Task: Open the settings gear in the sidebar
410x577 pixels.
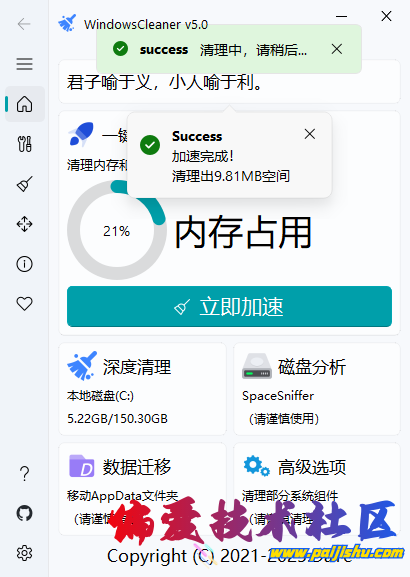Action: pos(25,553)
